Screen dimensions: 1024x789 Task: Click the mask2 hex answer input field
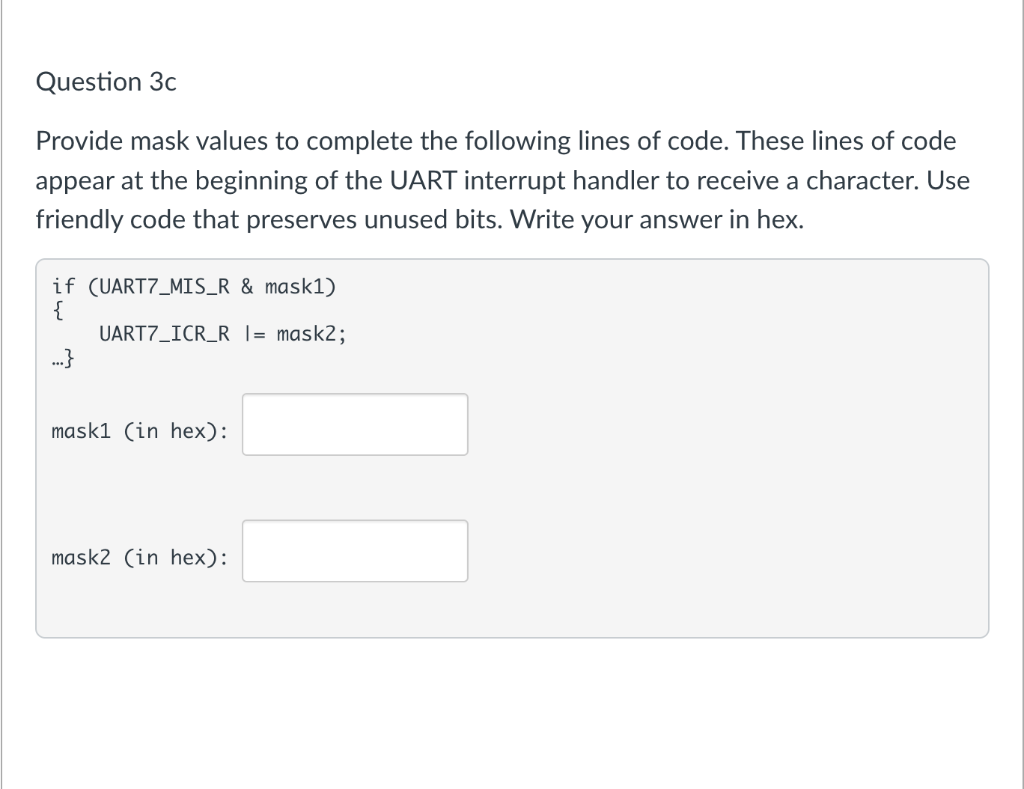(354, 550)
